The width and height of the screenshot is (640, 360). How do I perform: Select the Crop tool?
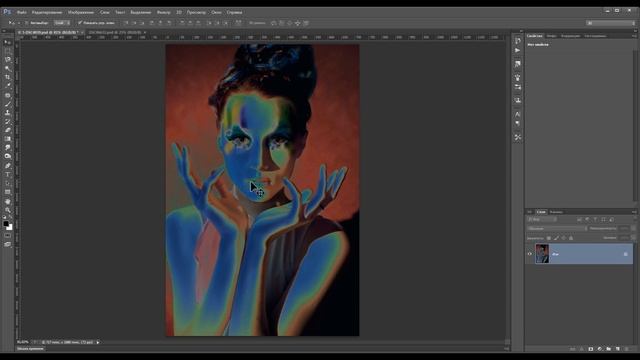(x=7, y=77)
